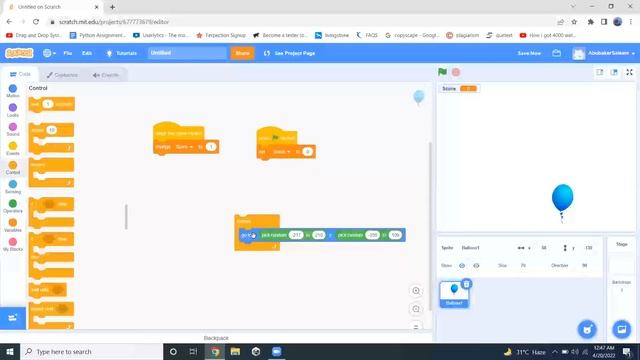This screenshot has height=360, width=640.
Task: Open Score dropdown in change block
Action: [x=184, y=147]
